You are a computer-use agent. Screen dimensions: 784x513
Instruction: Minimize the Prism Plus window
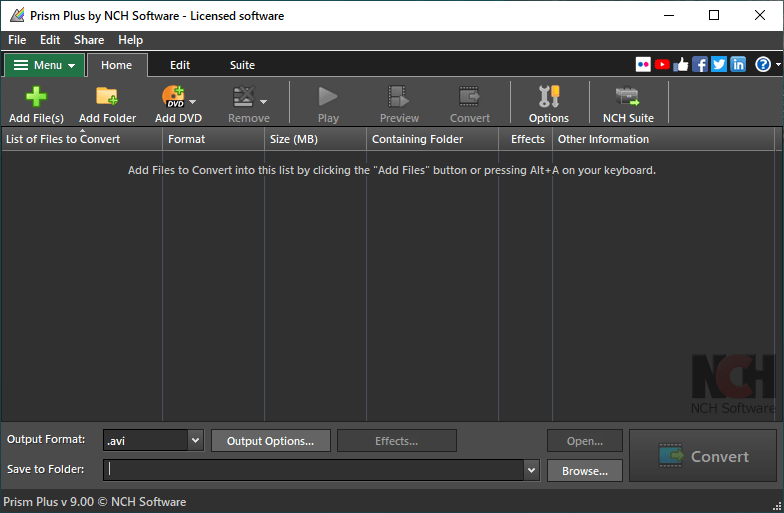668,16
